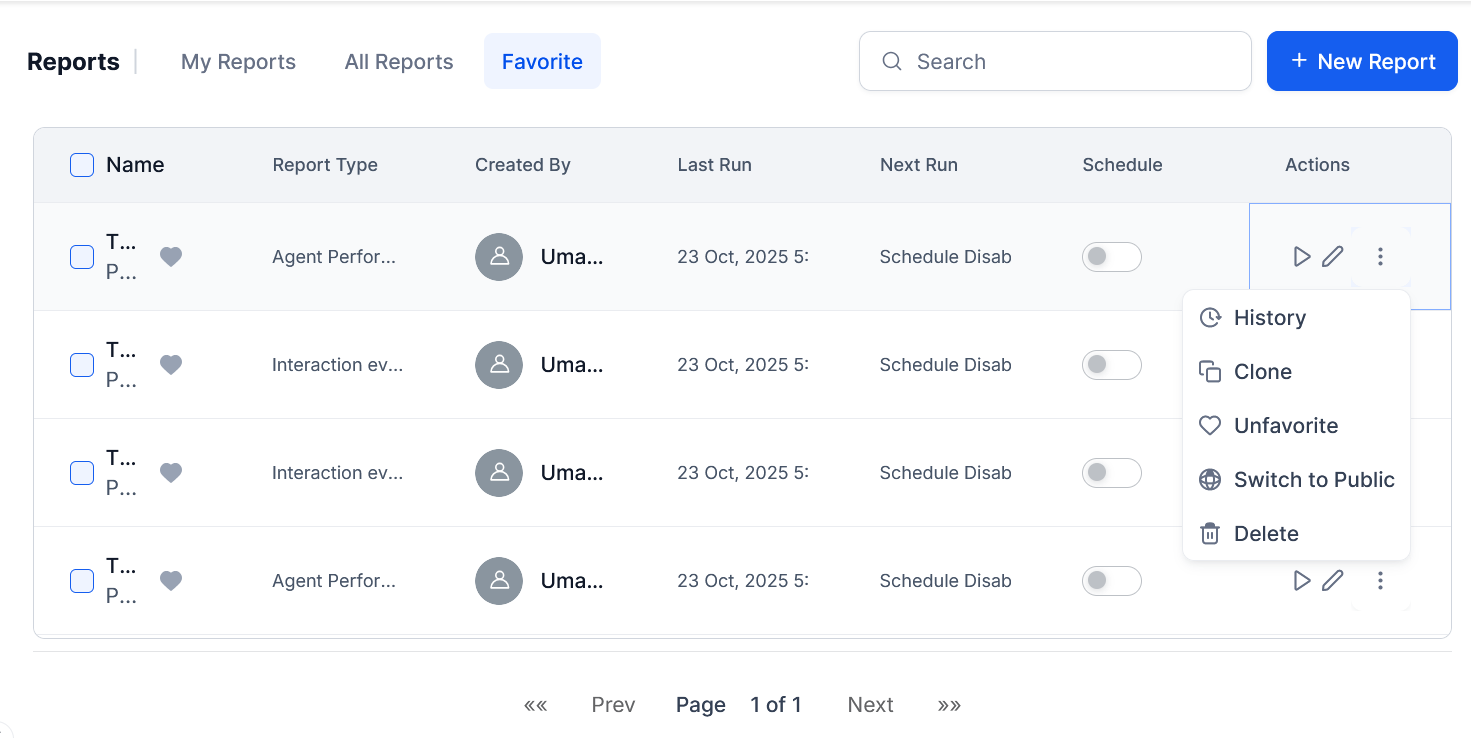The height and width of the screenshot is (738, 1471).
Task: Enable schedule toggle for third report
Action: [x=1111, y=473]
